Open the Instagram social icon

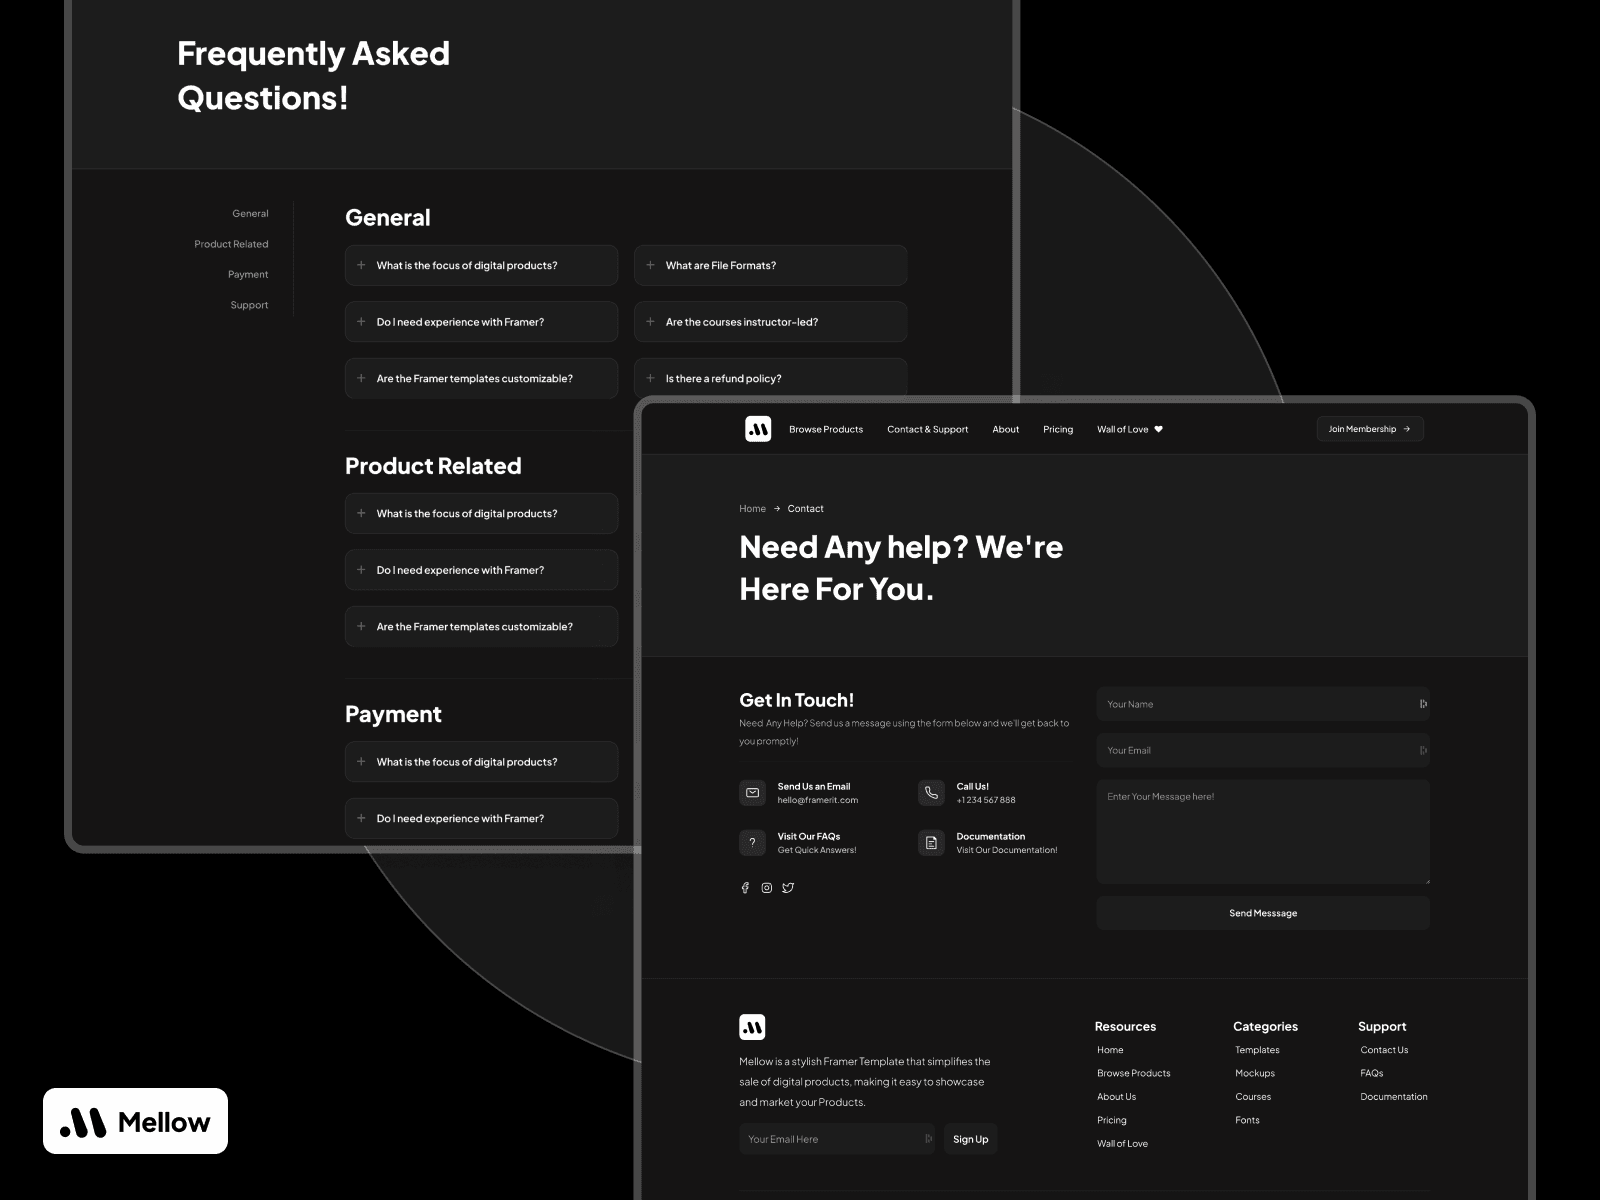(767, 888)
